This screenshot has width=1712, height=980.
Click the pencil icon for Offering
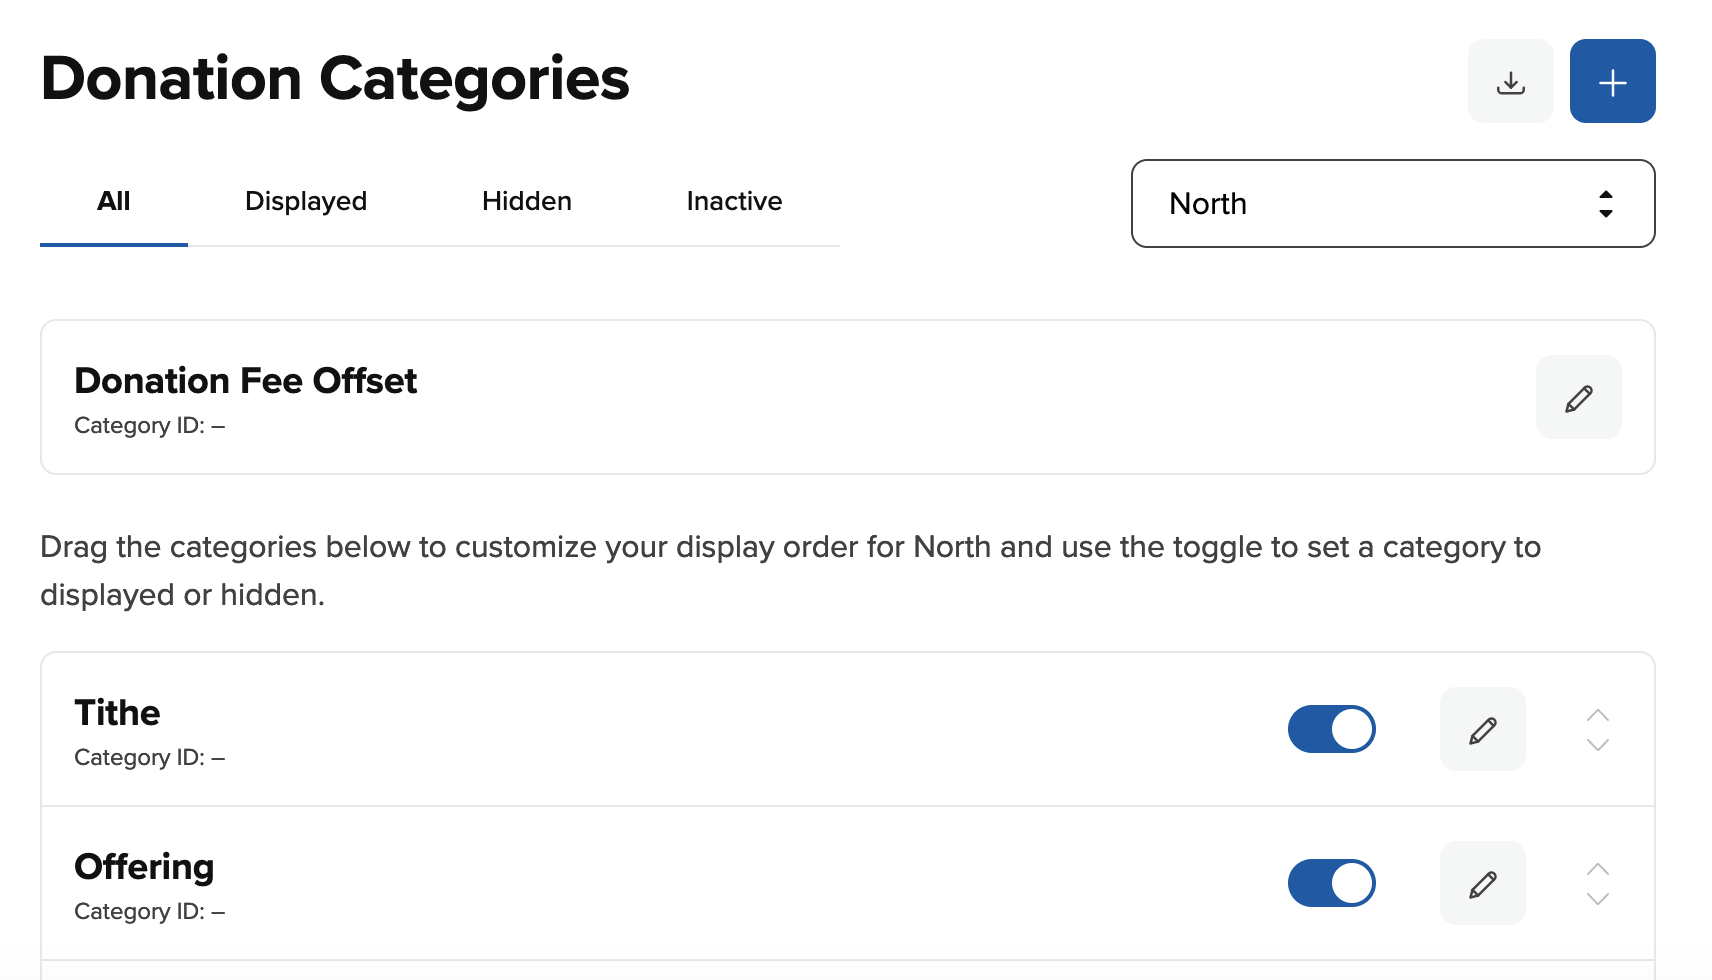click(1482, 884)
